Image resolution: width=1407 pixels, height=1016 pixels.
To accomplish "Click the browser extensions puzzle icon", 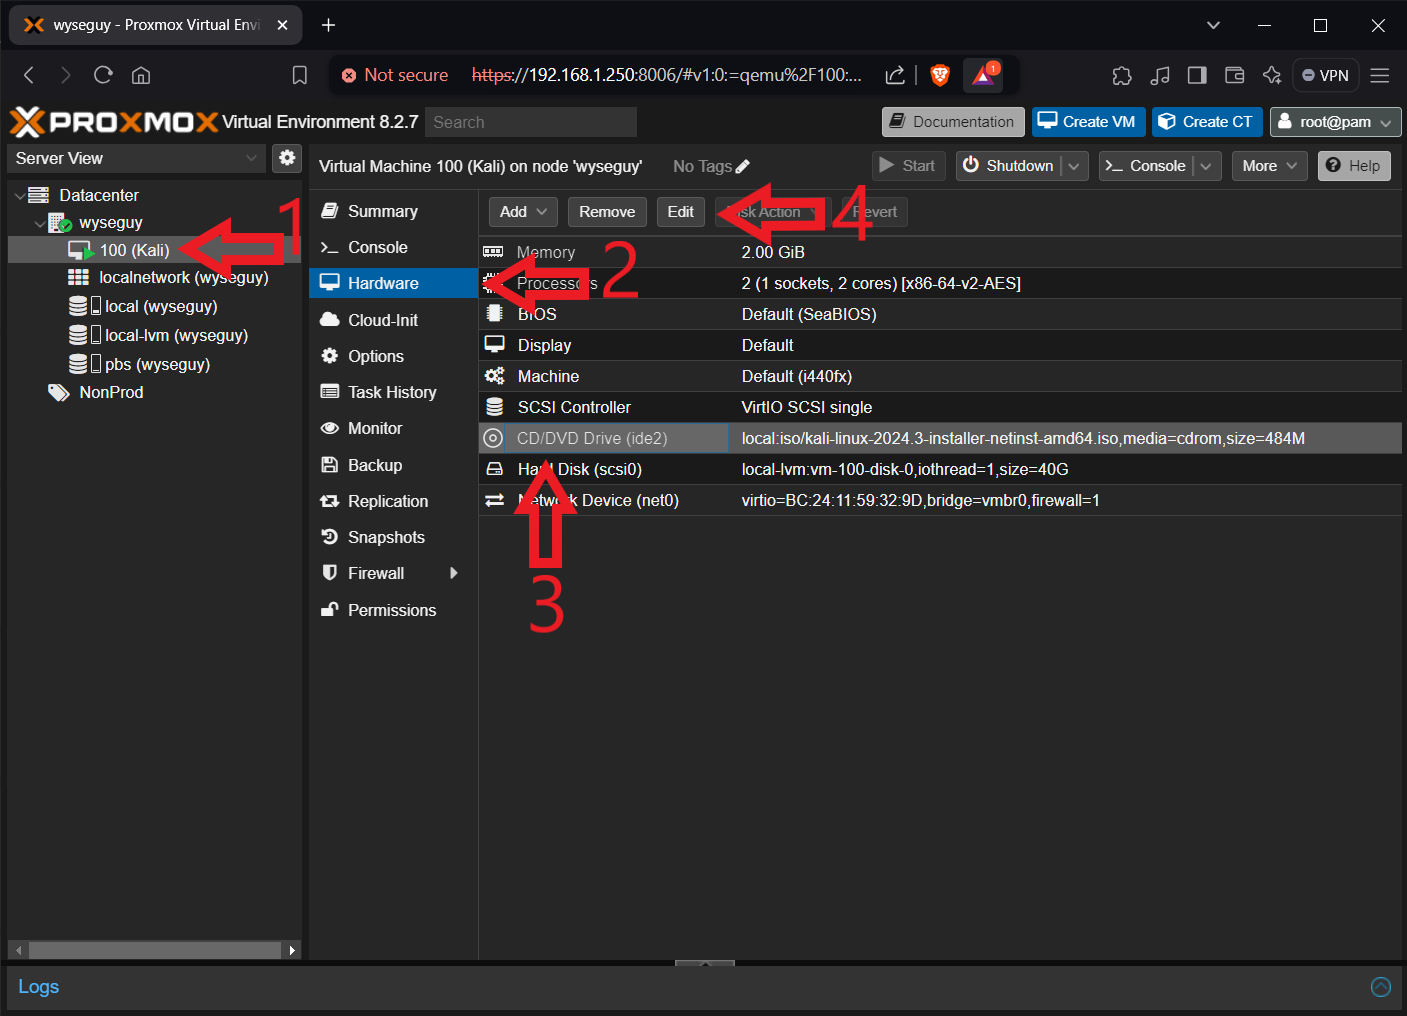I will tap(1122, 75).
